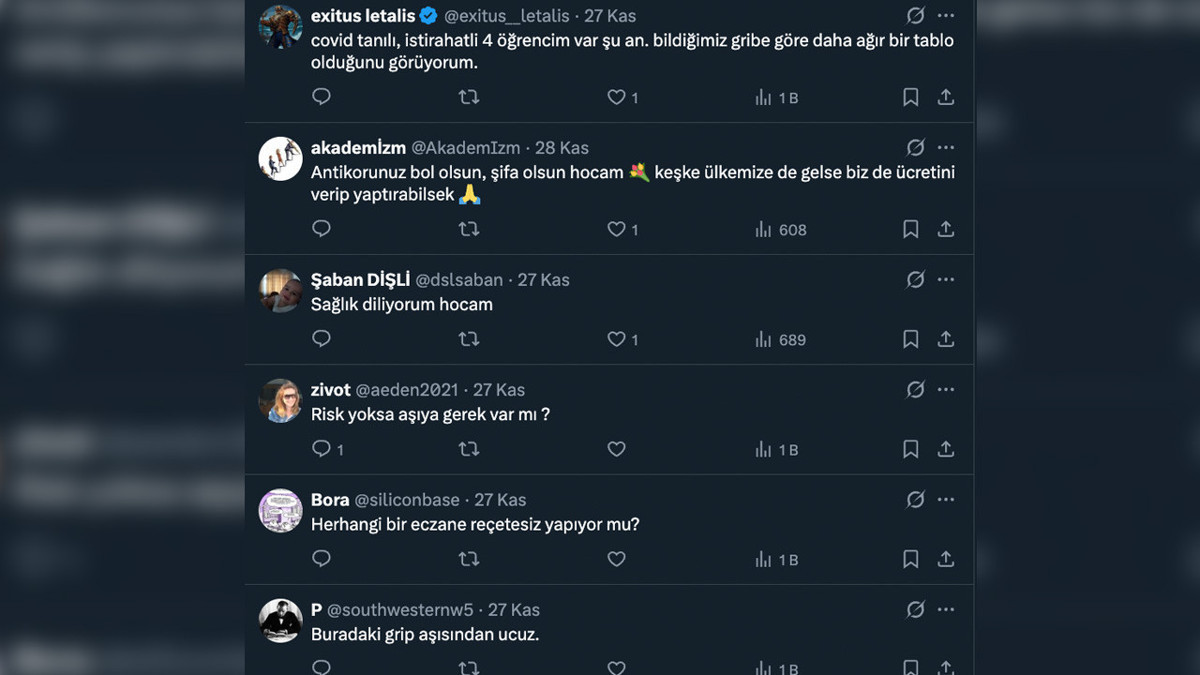Retweet Bora's pharmacy question
Viewport: 1200px width, 675px height.
coord(468,559)
